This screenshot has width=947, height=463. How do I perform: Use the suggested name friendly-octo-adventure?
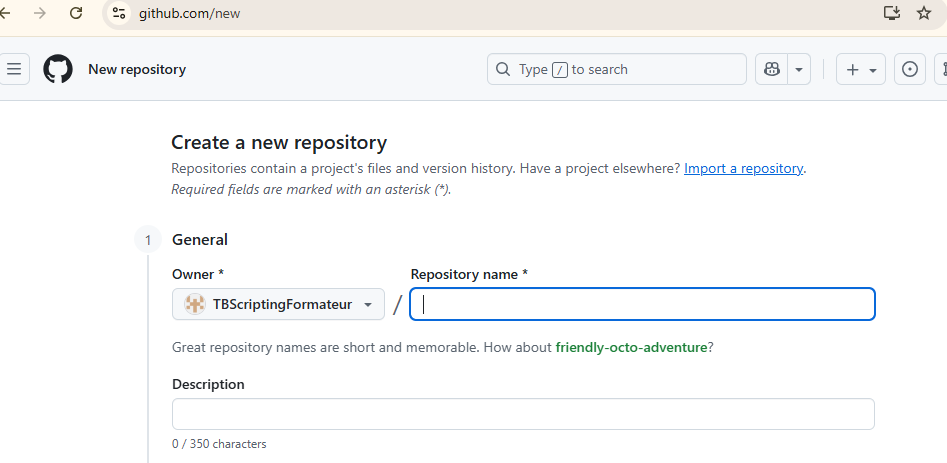point(631,348)
